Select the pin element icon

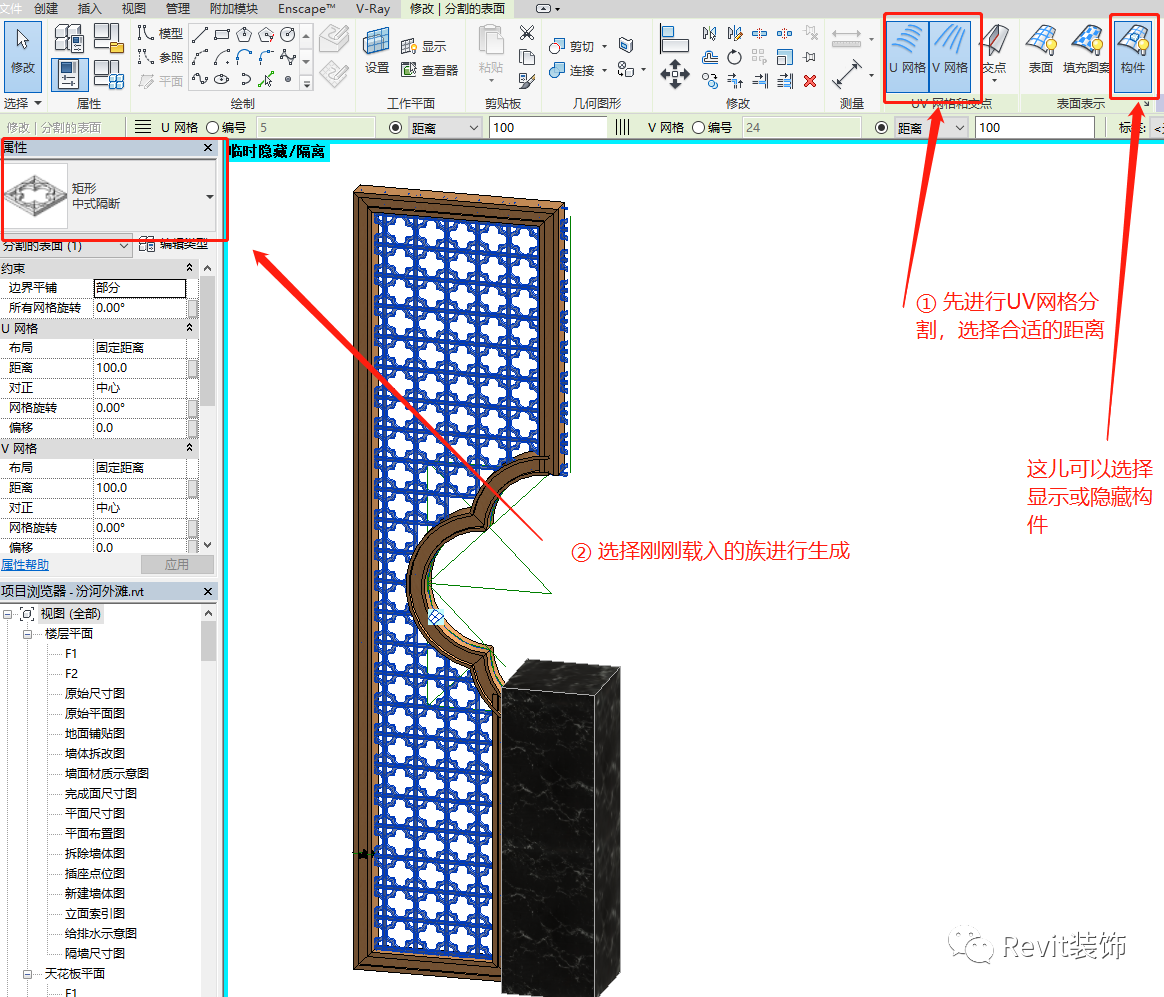tap(810, 57)
